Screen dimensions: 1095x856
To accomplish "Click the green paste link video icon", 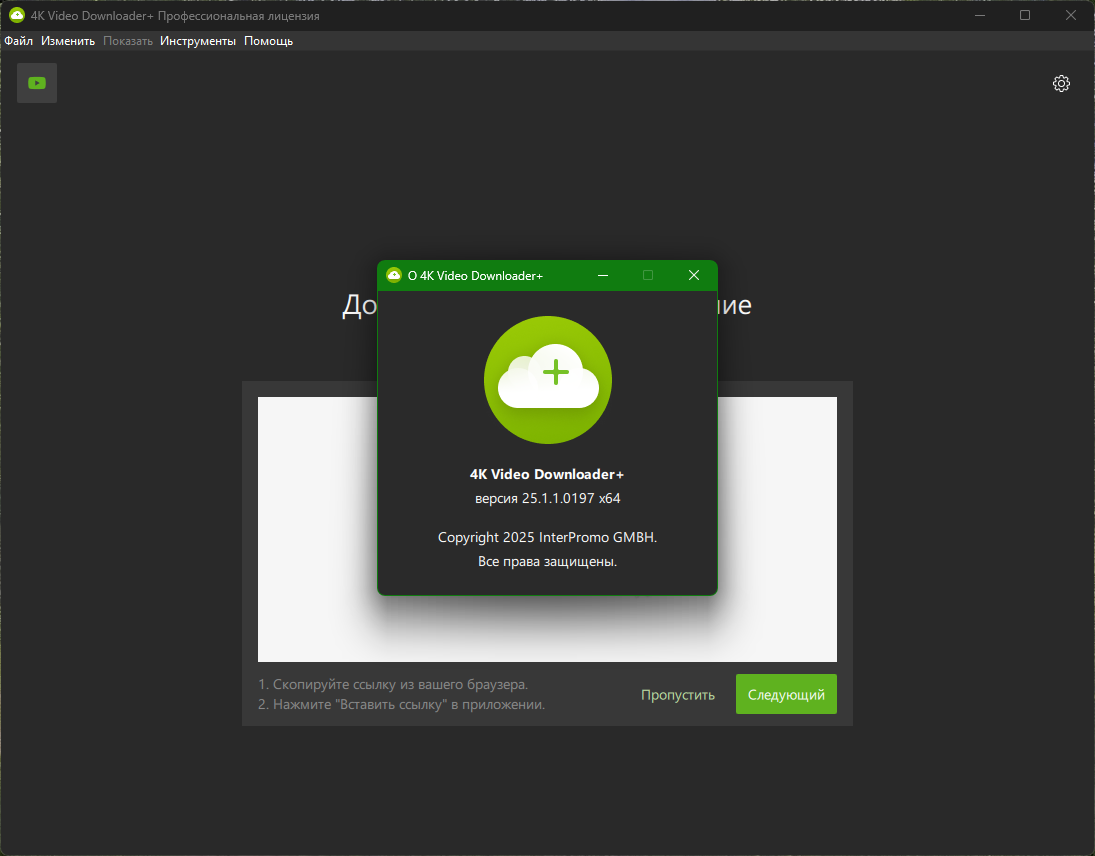I will pos(37,83).
